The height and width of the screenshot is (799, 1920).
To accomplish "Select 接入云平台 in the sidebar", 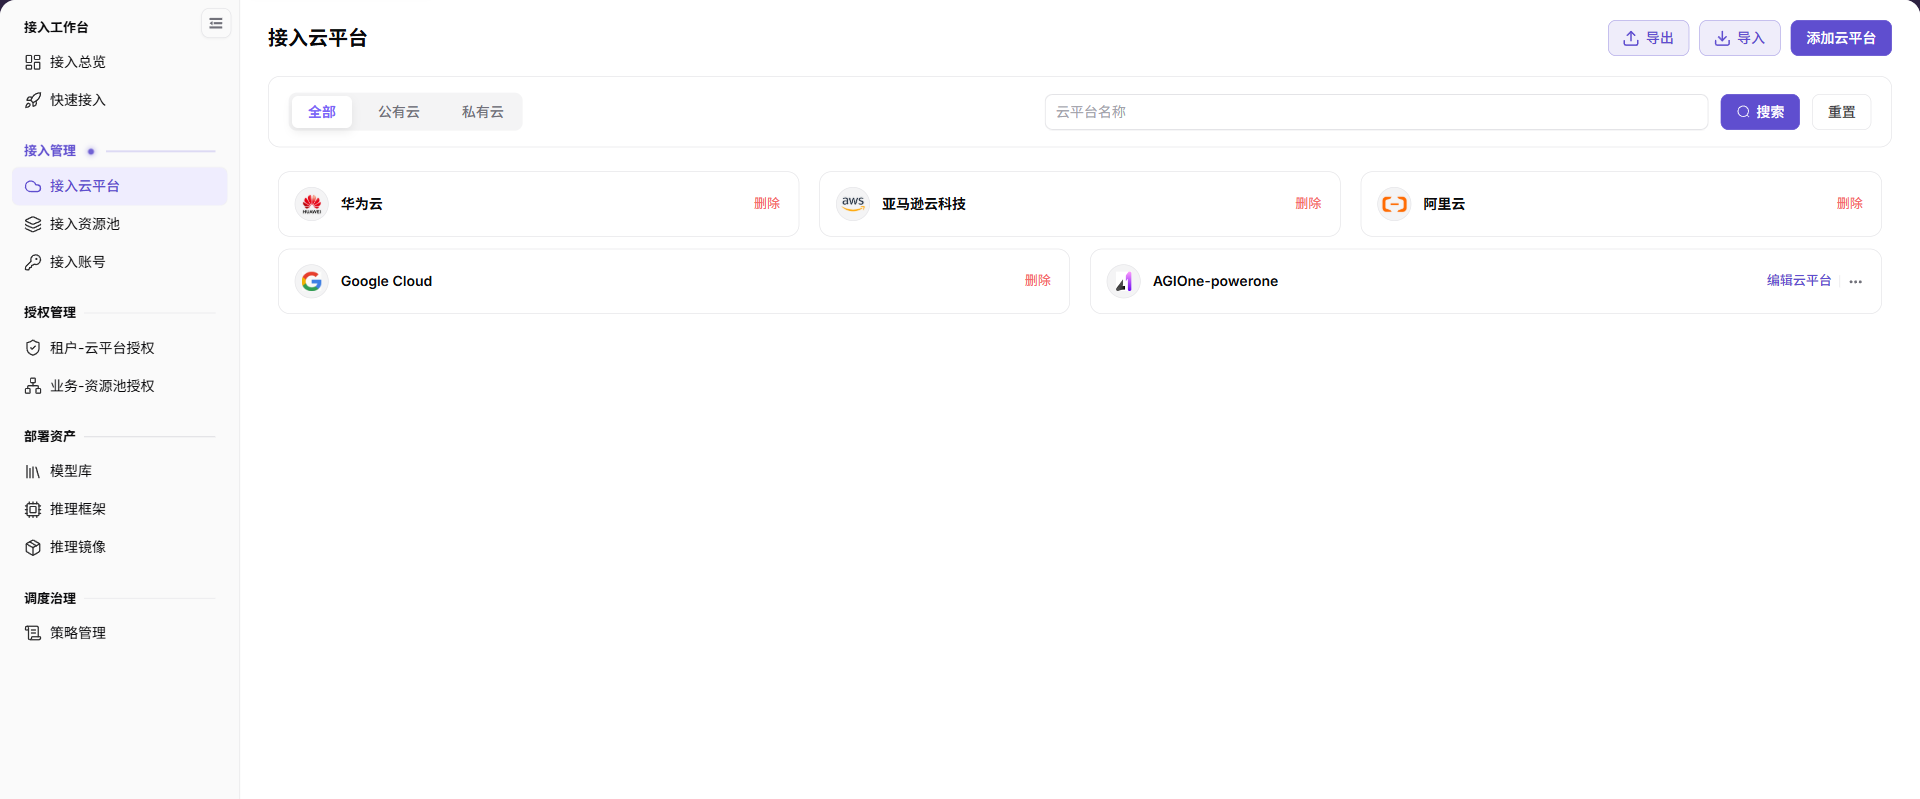I will (x=120, y=186).
